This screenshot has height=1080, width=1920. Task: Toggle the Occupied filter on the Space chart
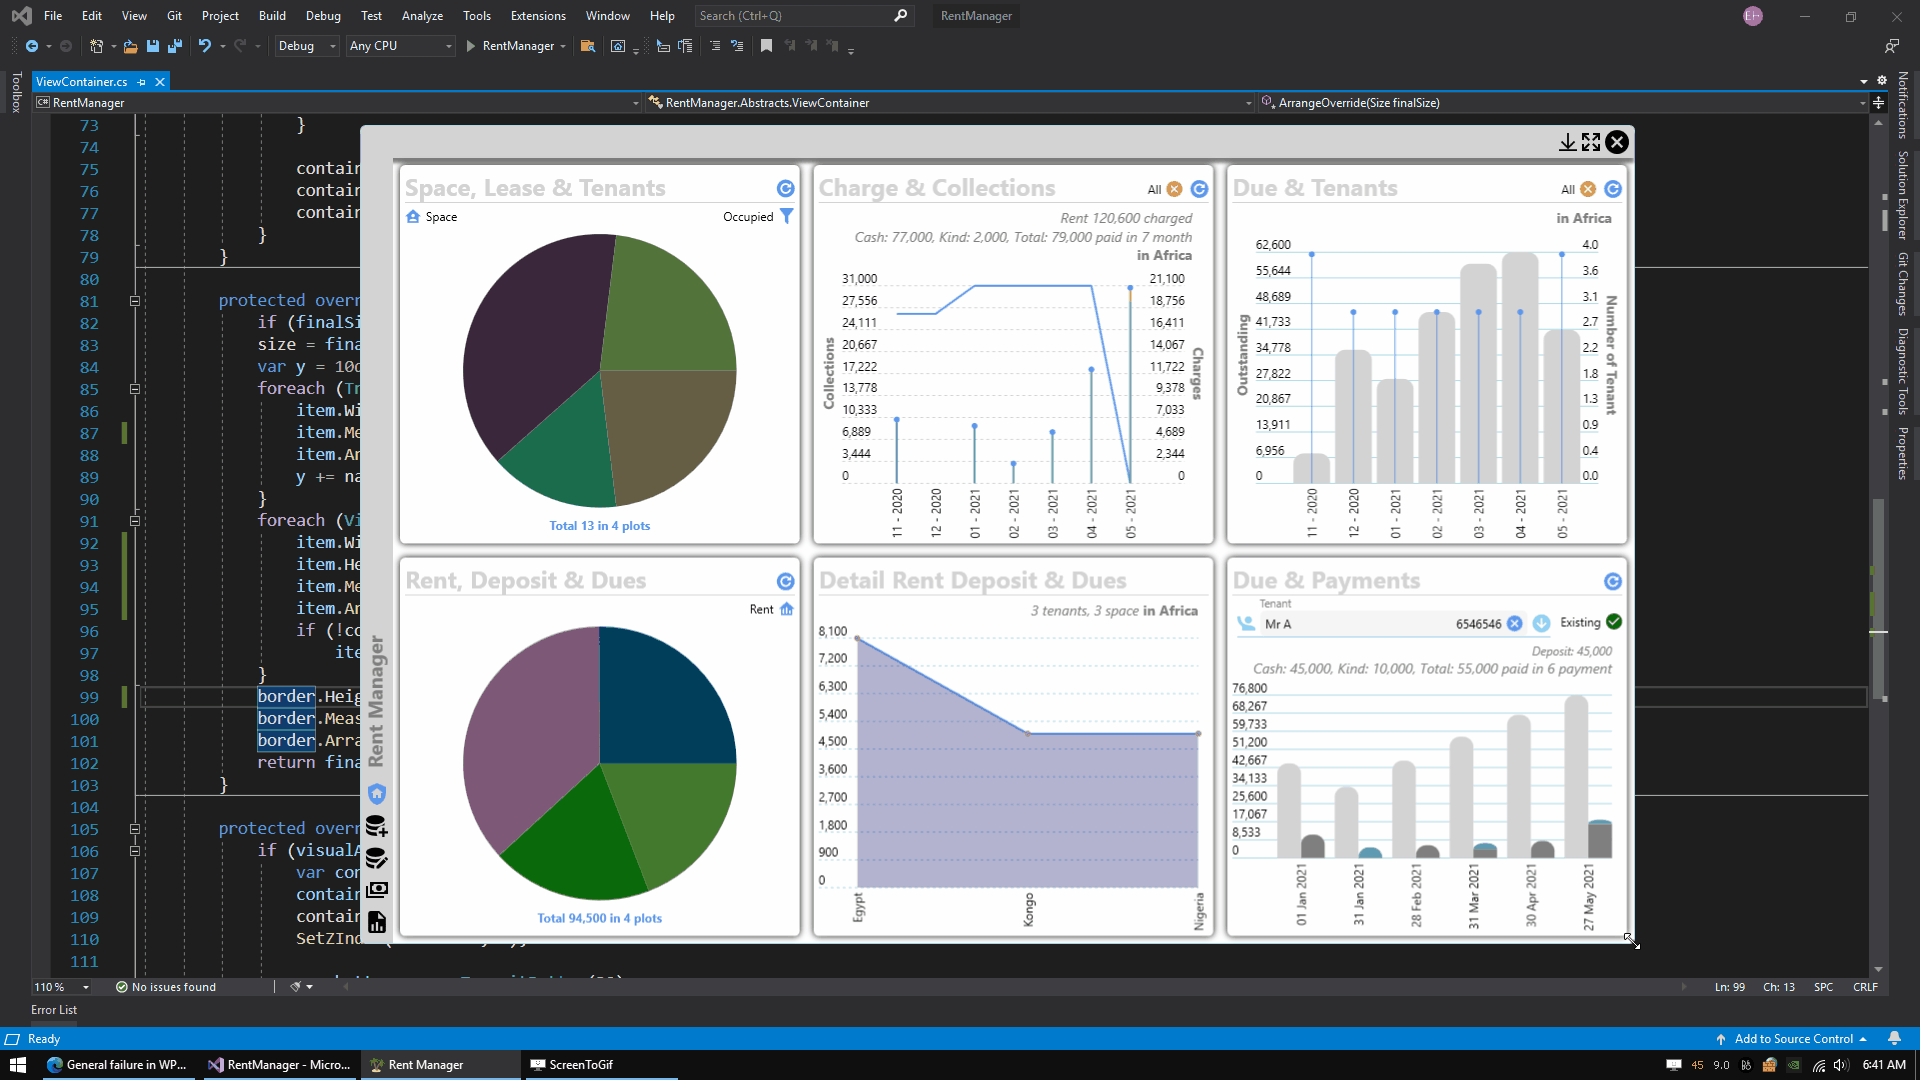click(x=787, y=217)
